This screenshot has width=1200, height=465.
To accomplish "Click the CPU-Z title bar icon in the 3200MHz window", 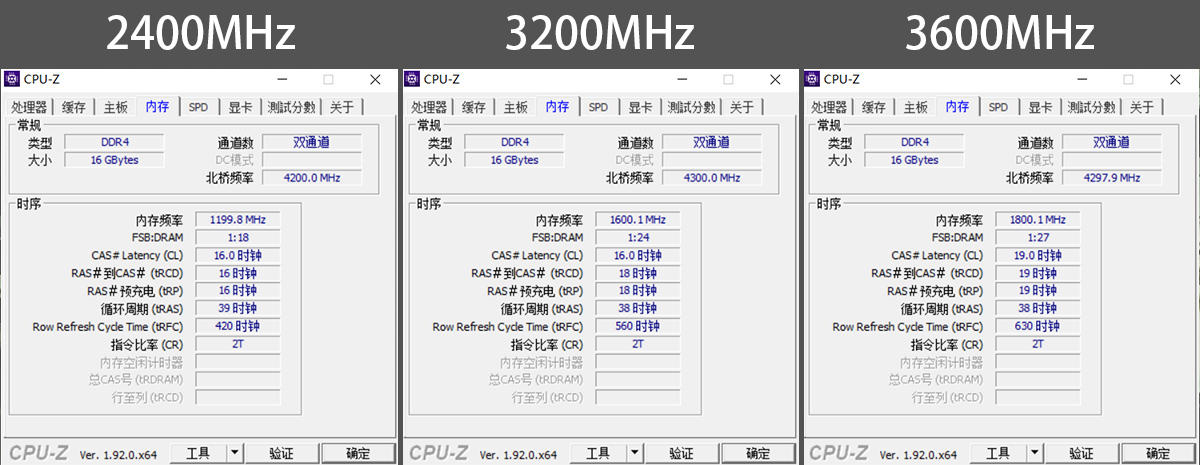I will coord(412,79).
